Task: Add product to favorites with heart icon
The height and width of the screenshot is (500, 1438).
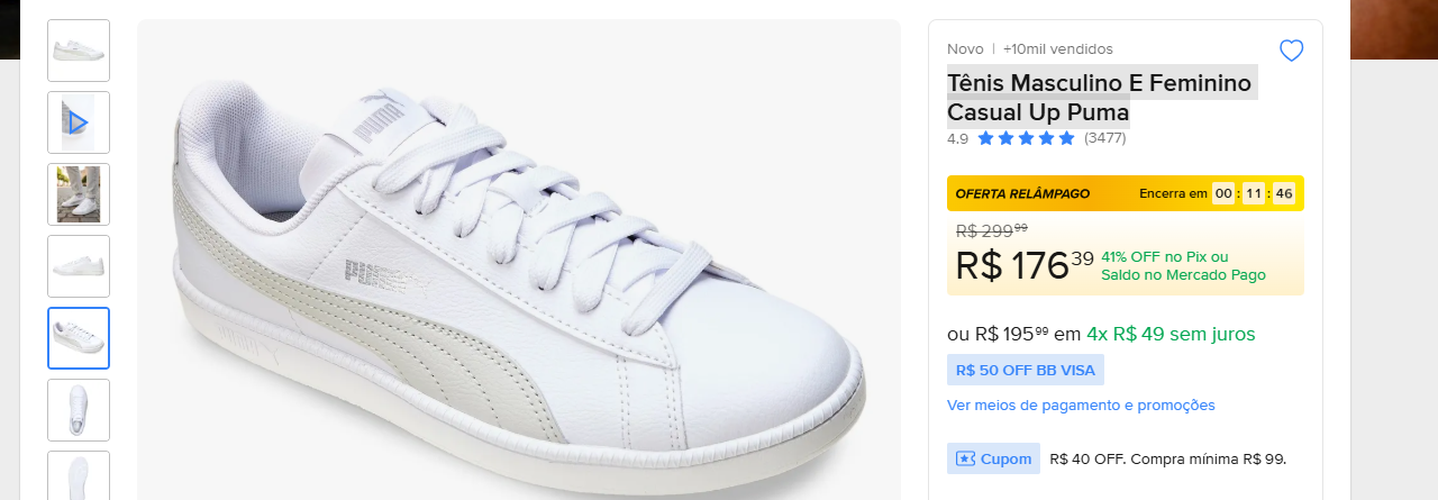Action: pyautogui.click(x=1291, y=51)
